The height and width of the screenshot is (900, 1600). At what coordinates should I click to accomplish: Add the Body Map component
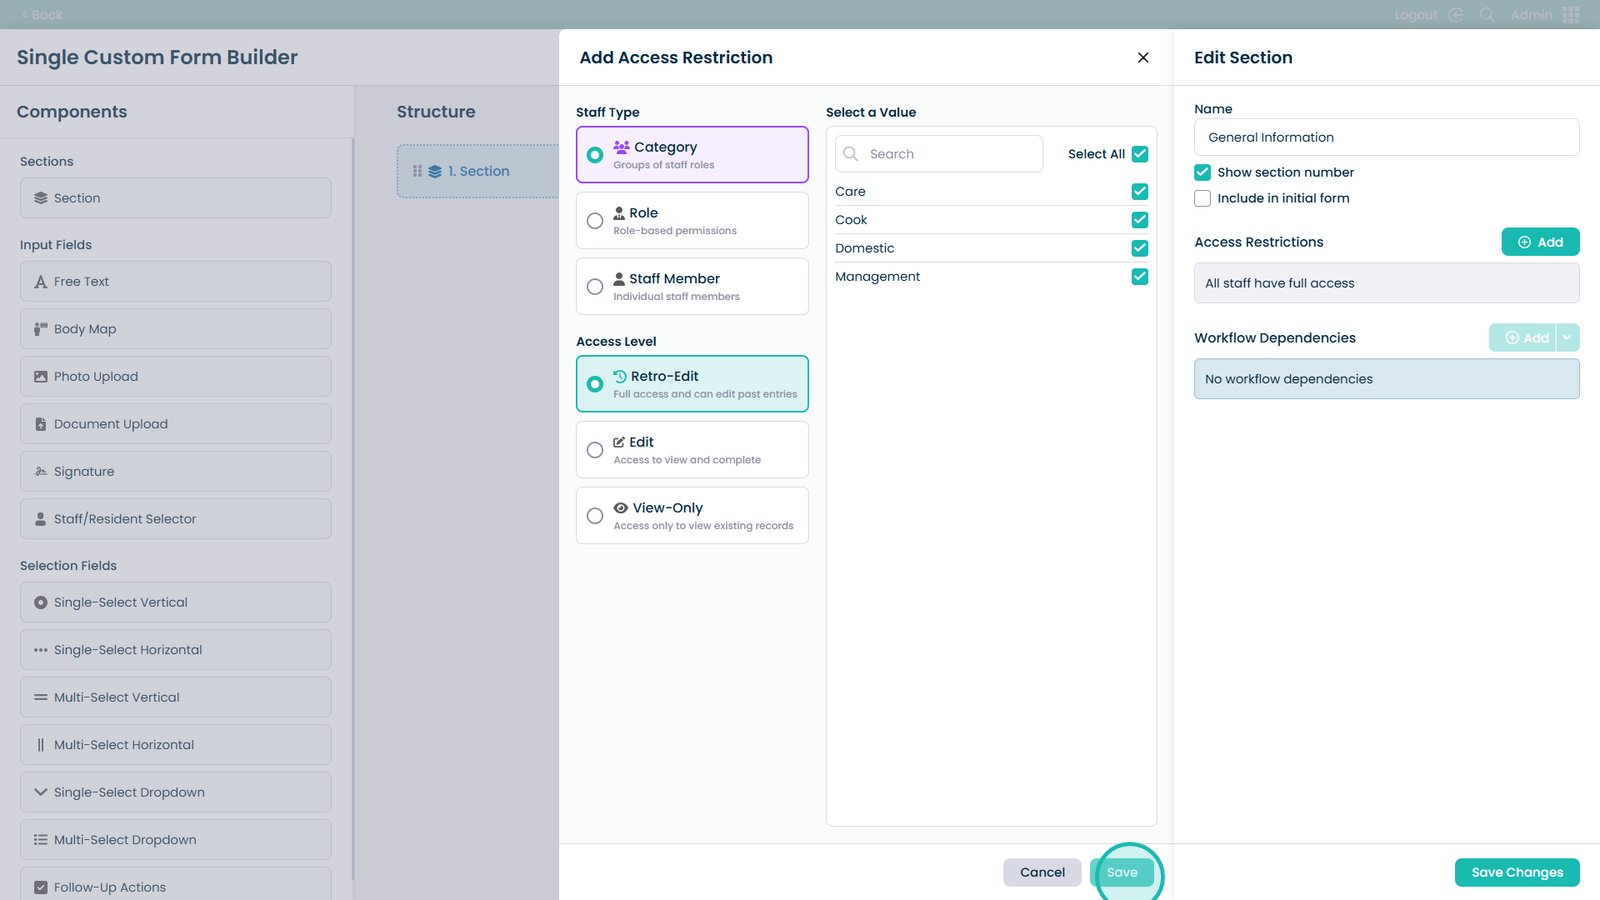click(x=175, y=329)
